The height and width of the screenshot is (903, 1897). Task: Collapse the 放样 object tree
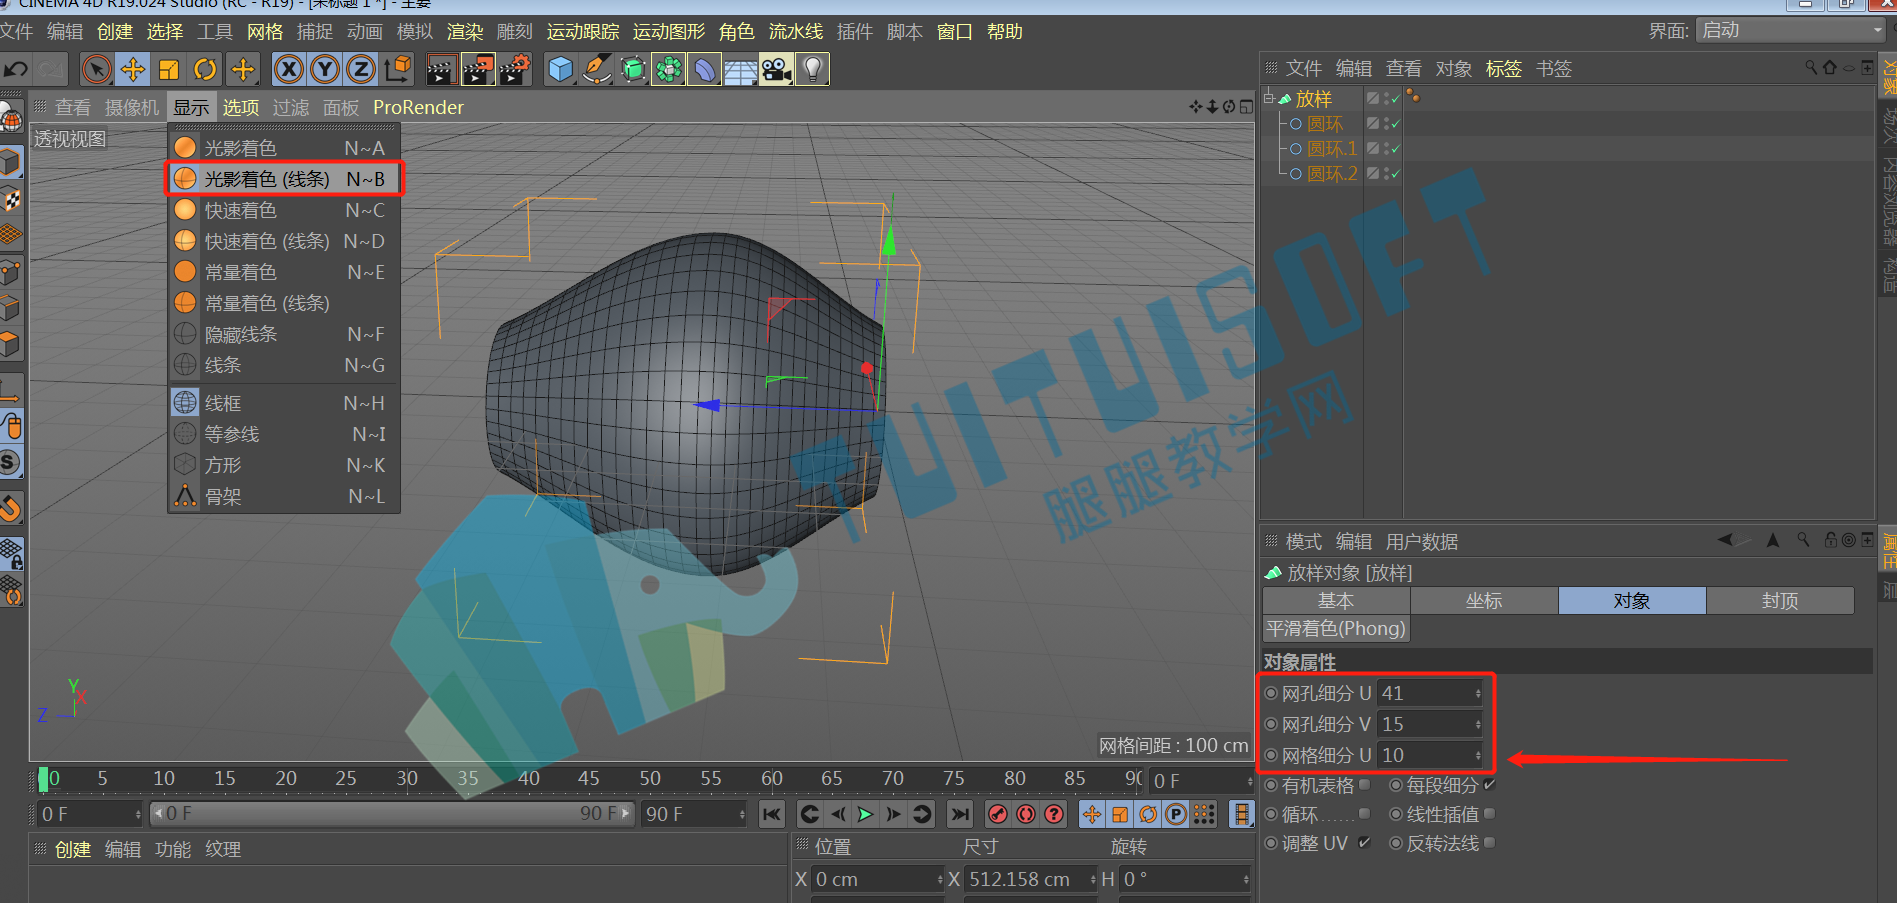[x=1269, y=97]
